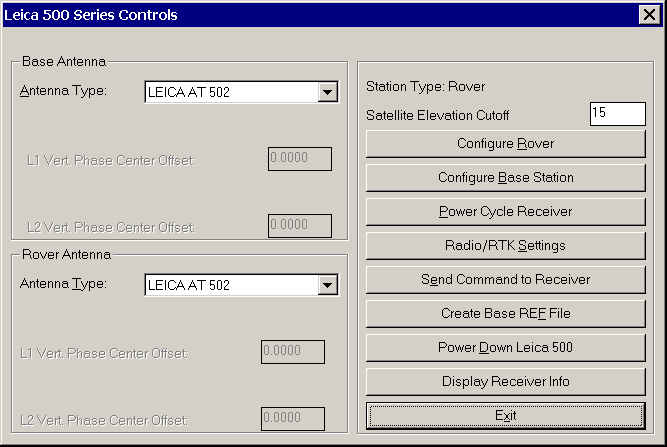
Task: Expand the Rover Antenna Type dropdown
Action: pyautogui.click(x=326, y=285)
